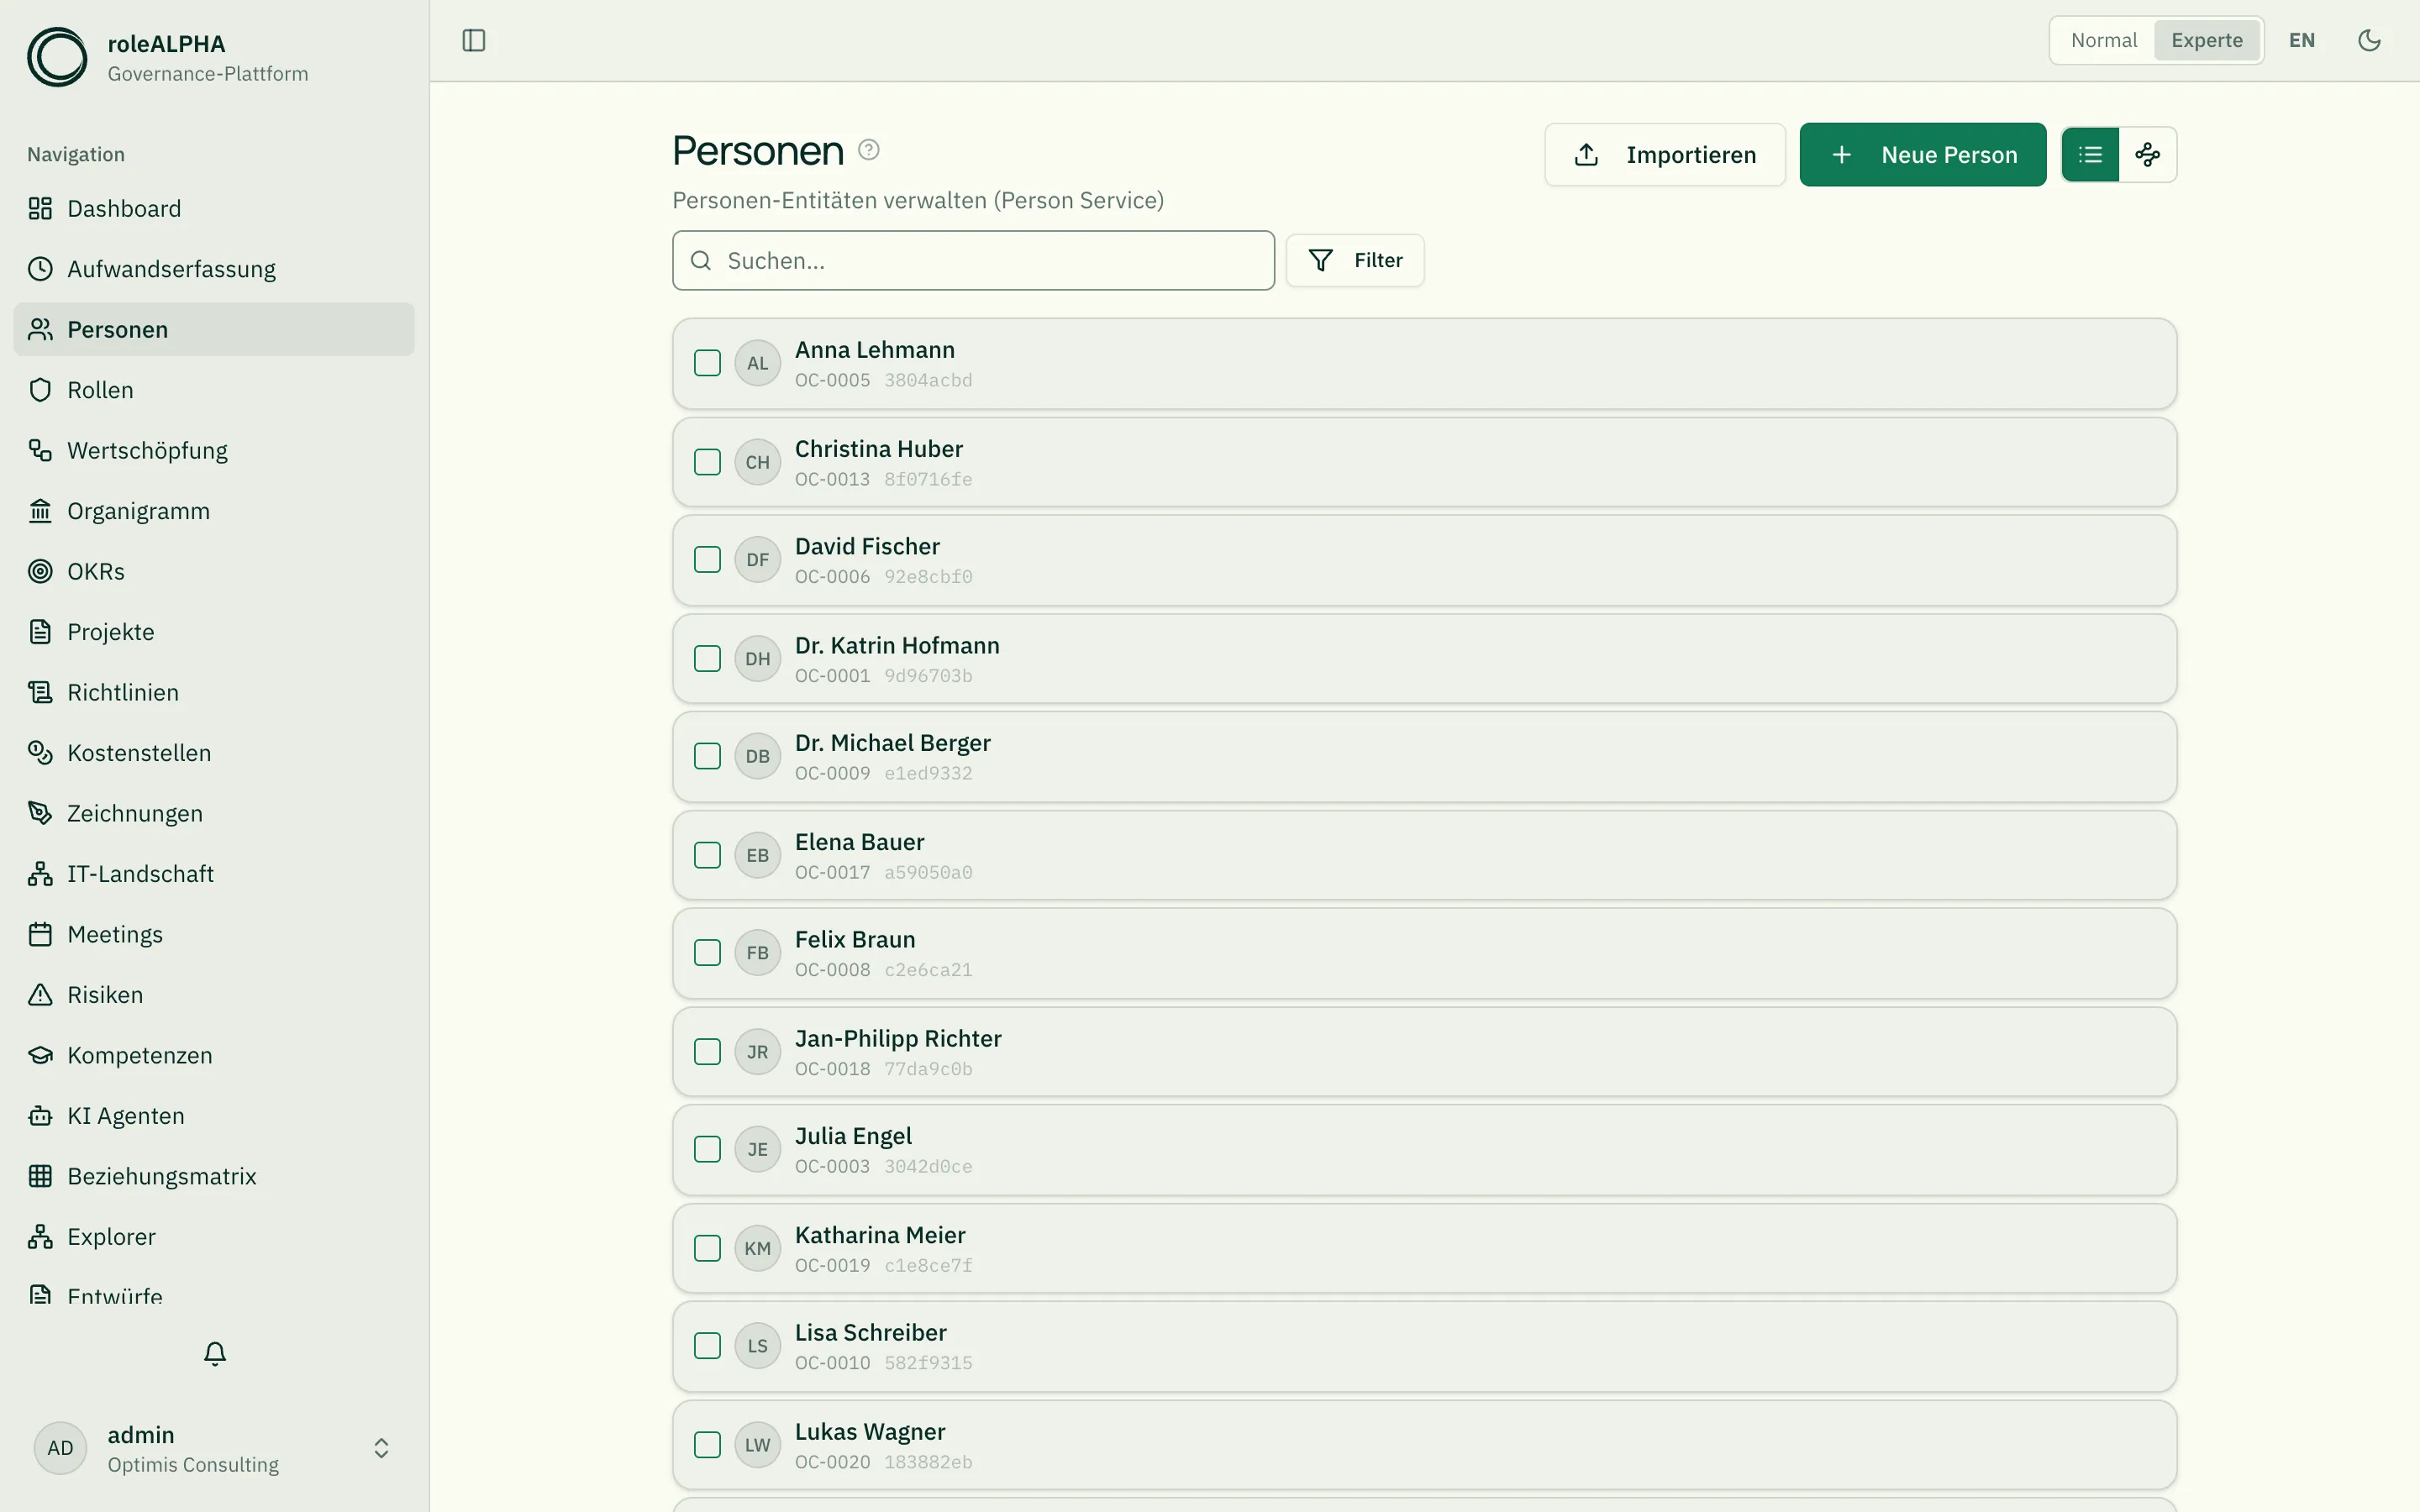The image size is (2420, 1512).
Task: Open the Filter options
Action: (x=1355, y=260)
